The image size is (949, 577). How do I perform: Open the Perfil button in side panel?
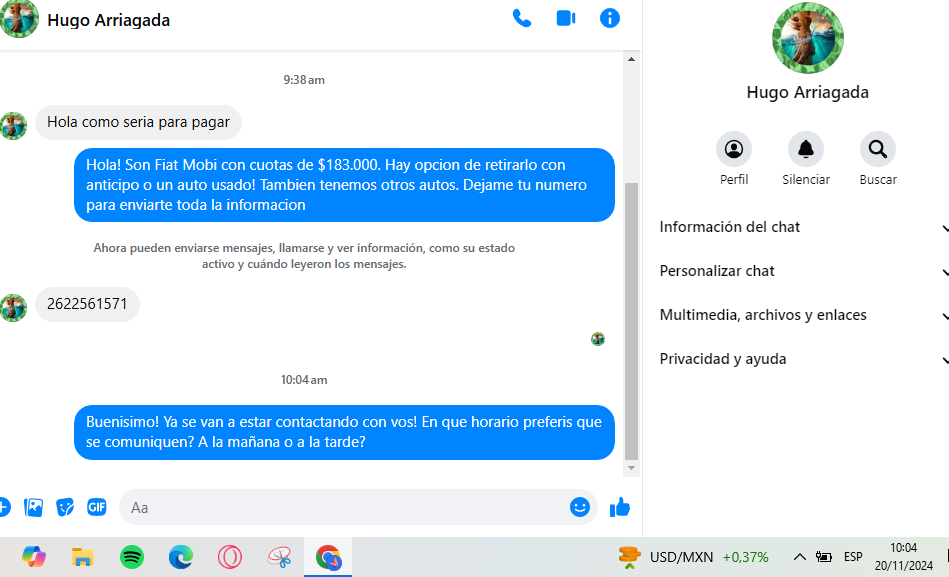734,150
